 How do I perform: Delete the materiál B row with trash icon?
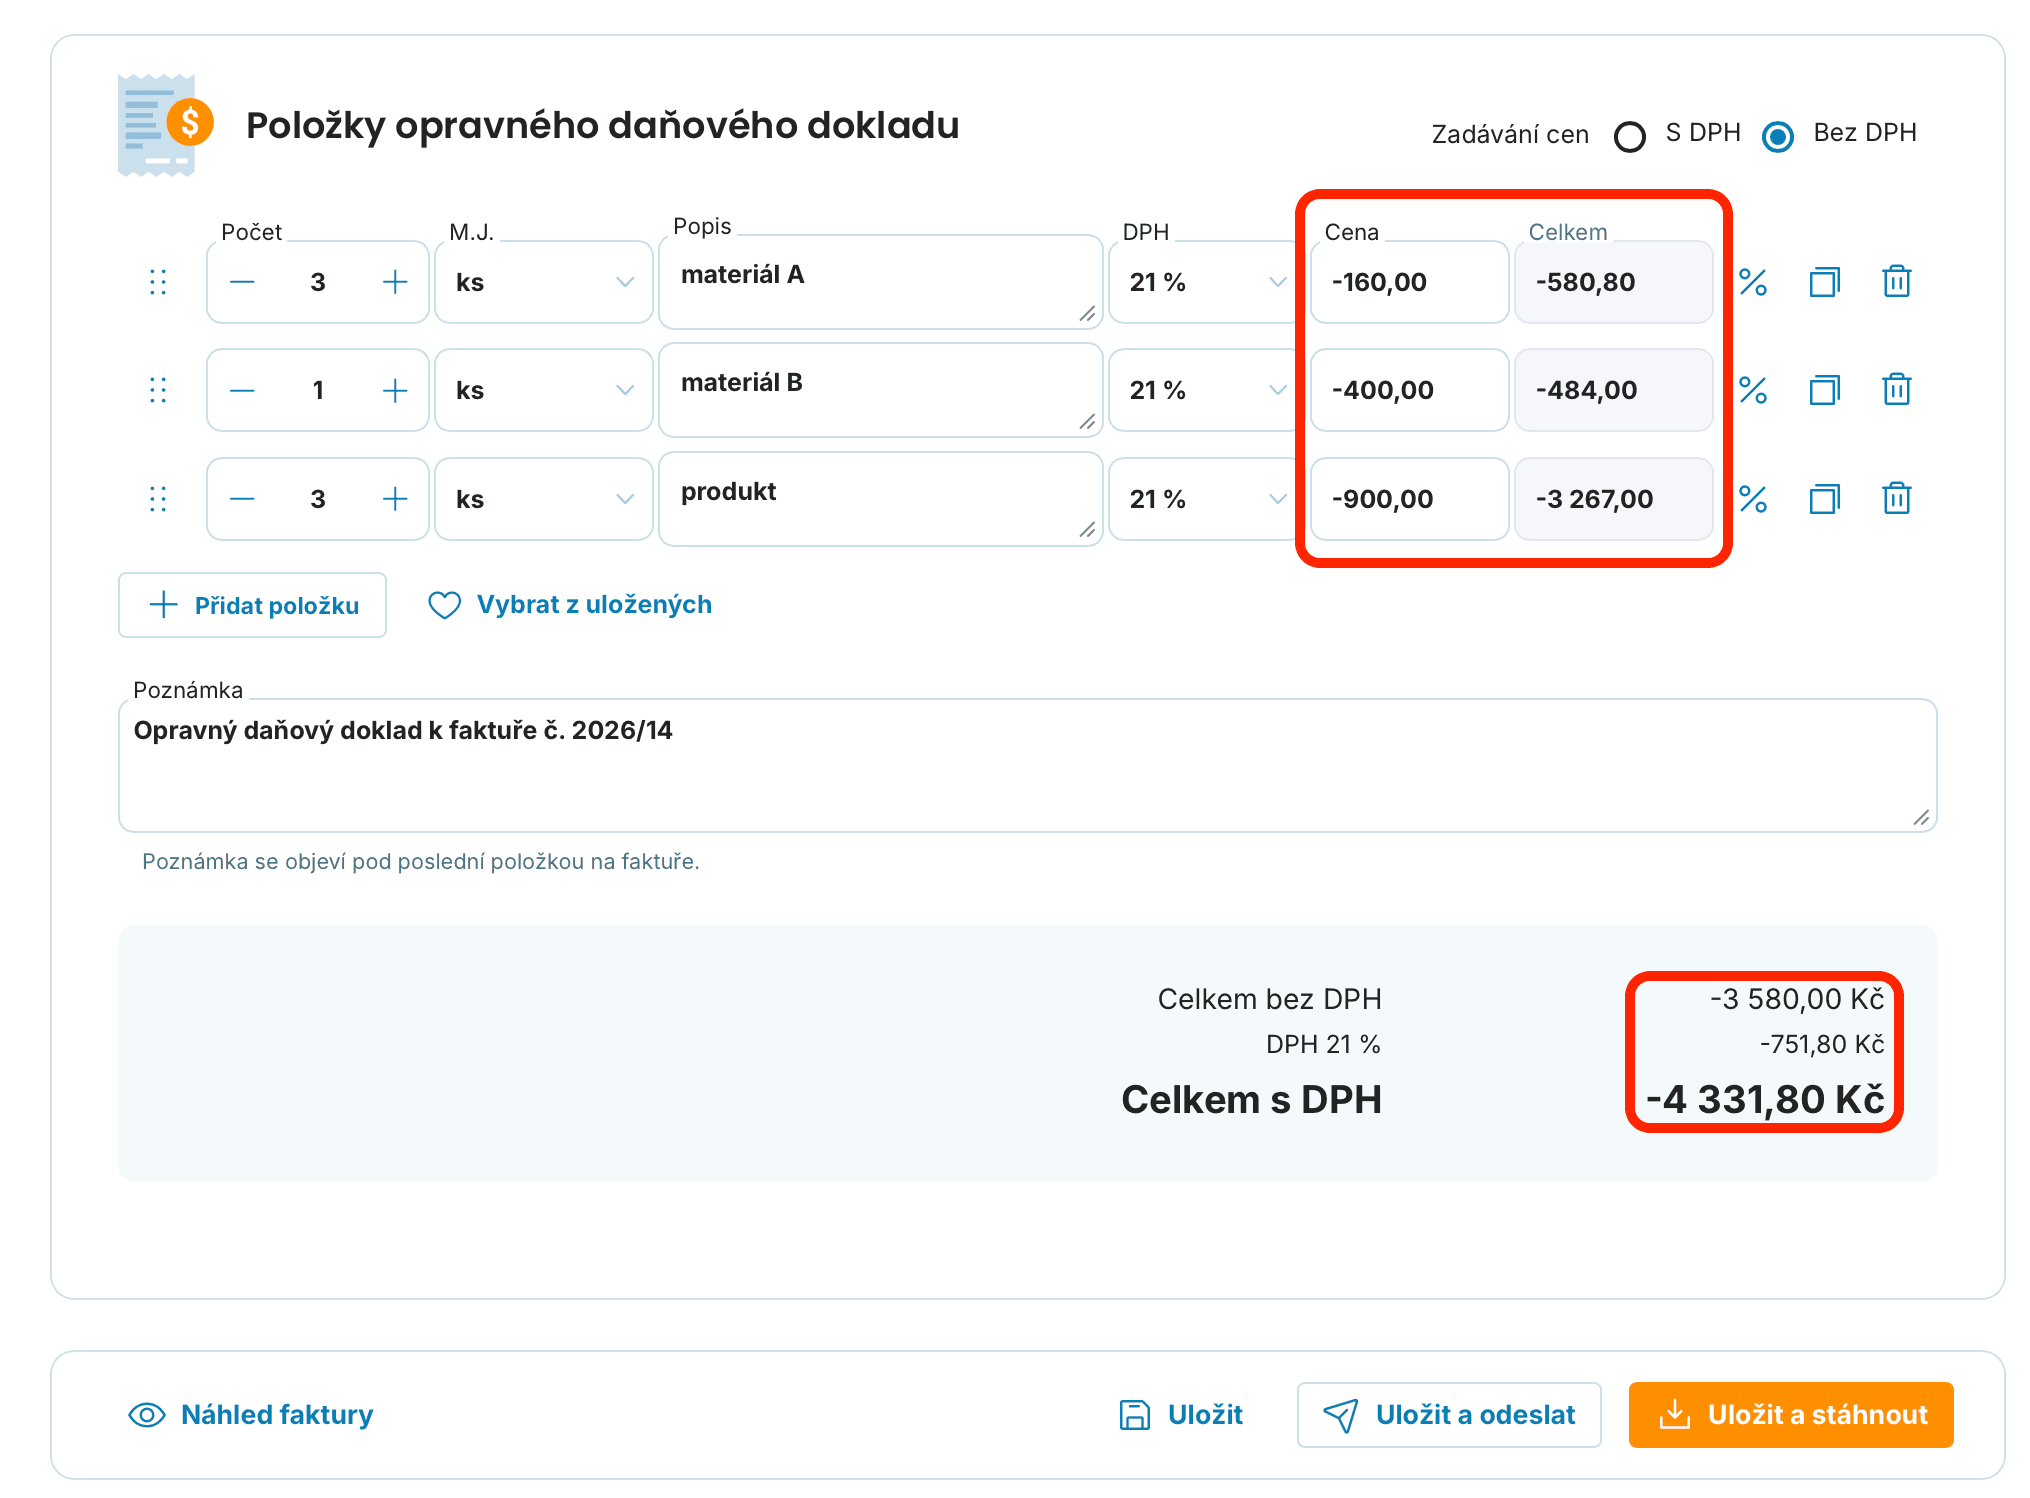pyautogui.click(x=1896, y=390)
